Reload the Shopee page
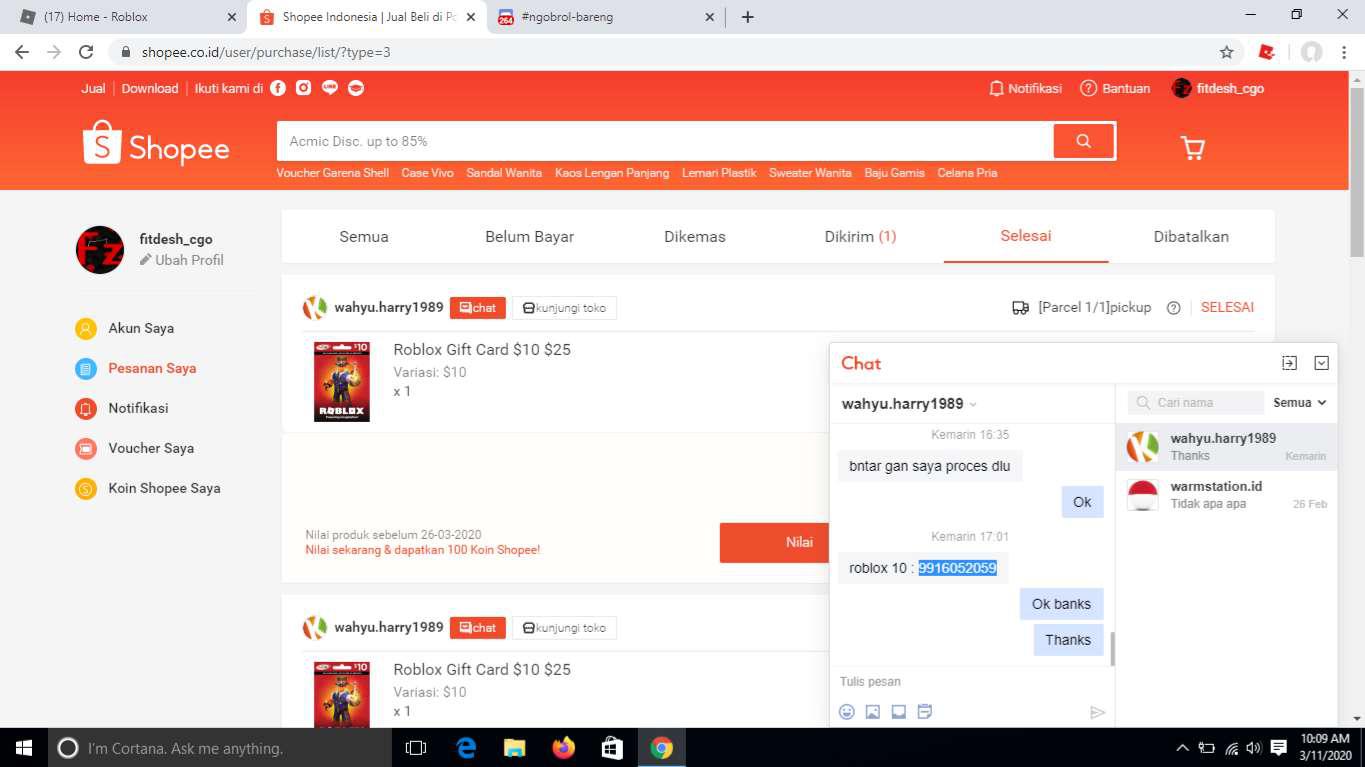1365x767 pixels. click(86, 52)
